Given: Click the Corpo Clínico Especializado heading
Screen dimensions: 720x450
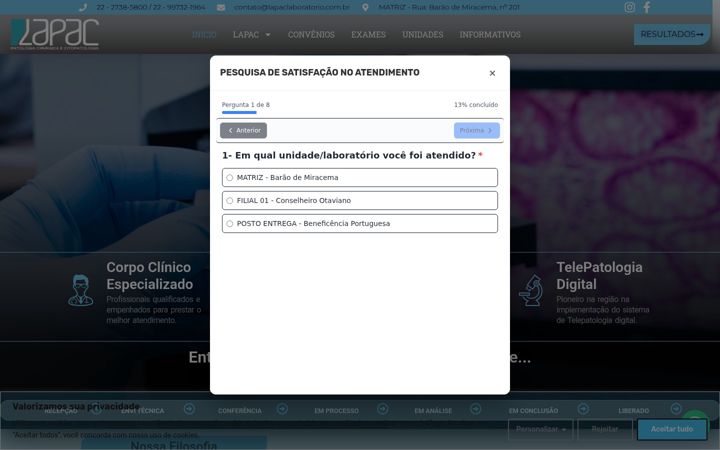Looking at the screenshot, I should click(150, 276).
